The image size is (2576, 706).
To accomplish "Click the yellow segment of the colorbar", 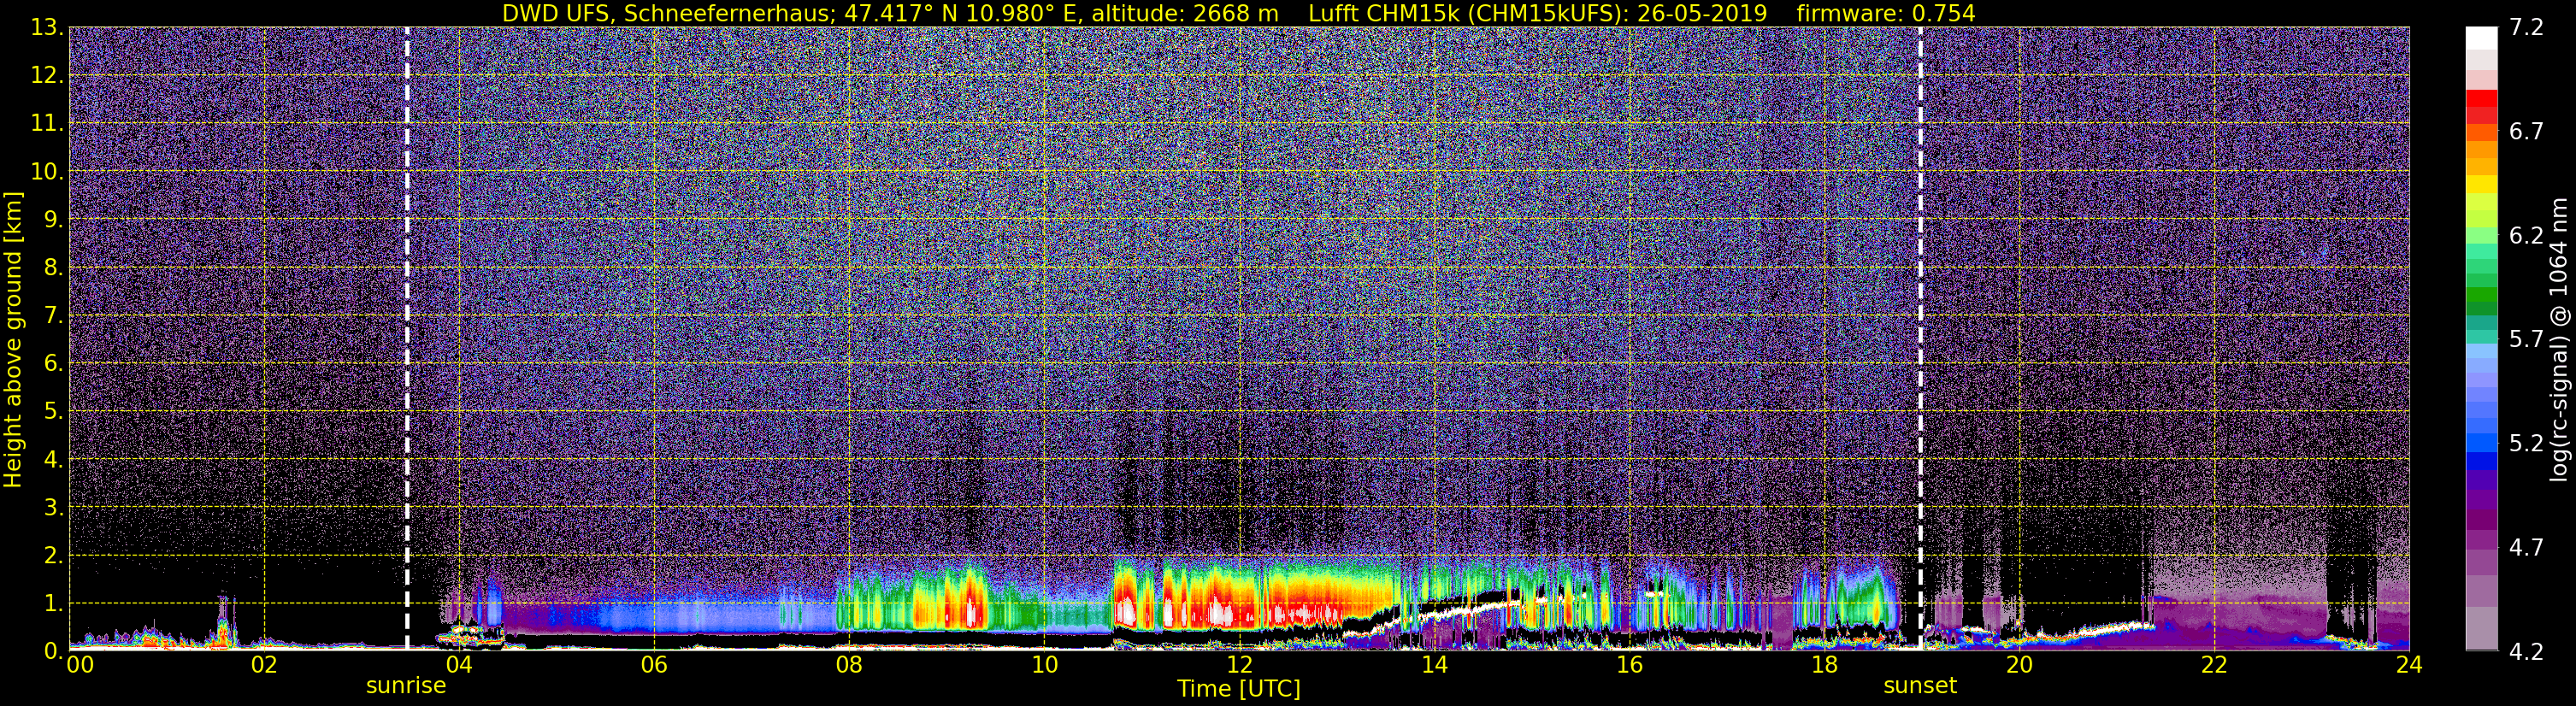I will tap(2481, 185).
